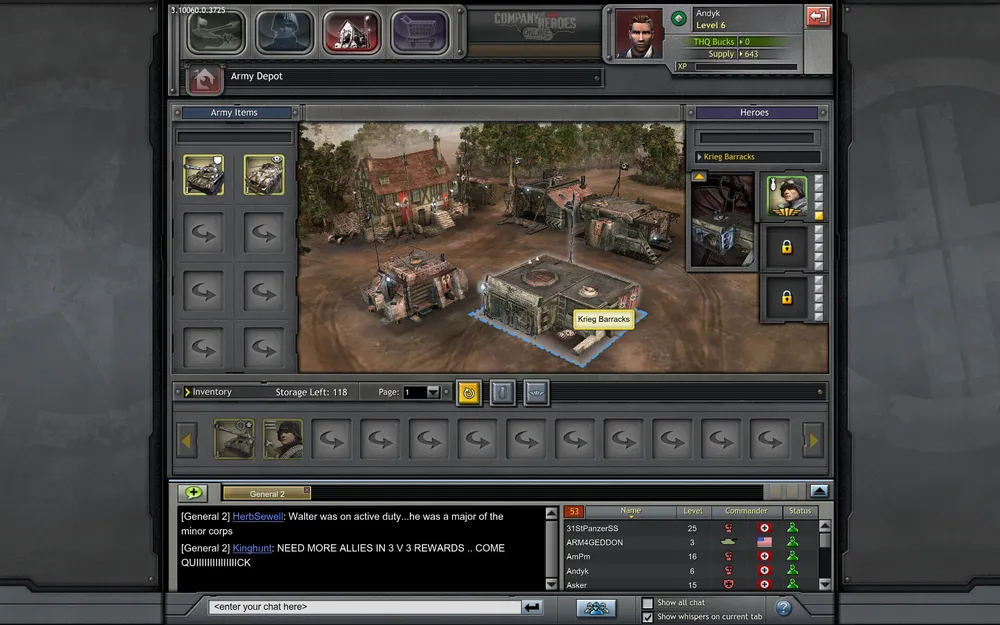The image size is (1000, 625).
Task: Enable the Show all chat checkbox
Action: pos(648,603)
